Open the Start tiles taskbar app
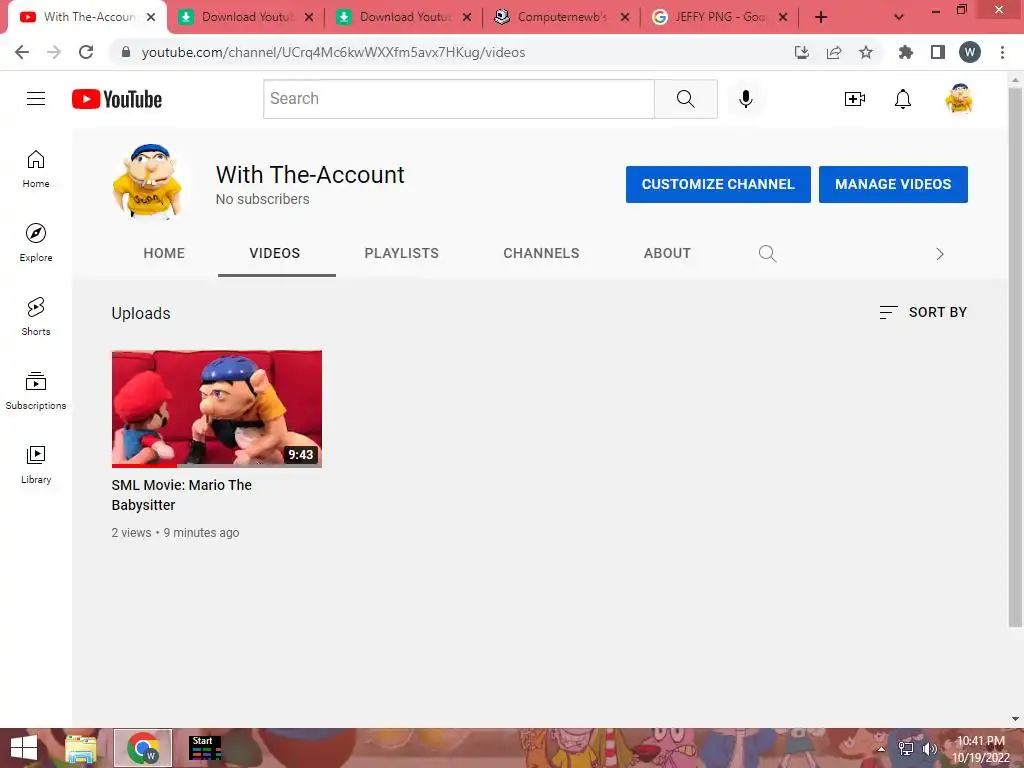Image resolution: width=1024 pixels, height=768 pixels. (x=204, y=748)
